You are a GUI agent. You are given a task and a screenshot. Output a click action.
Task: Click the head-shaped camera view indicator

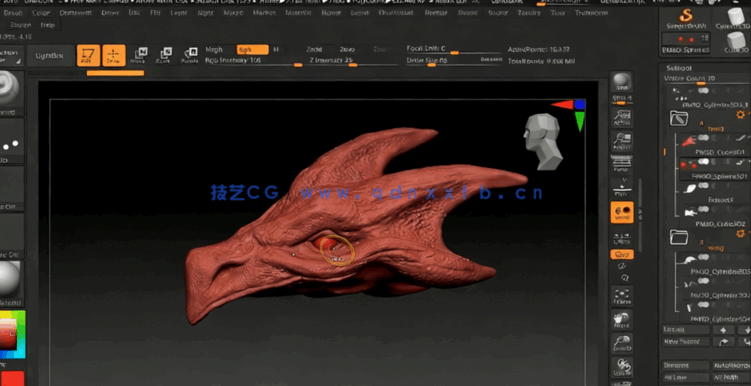click(x=543, y=141)
